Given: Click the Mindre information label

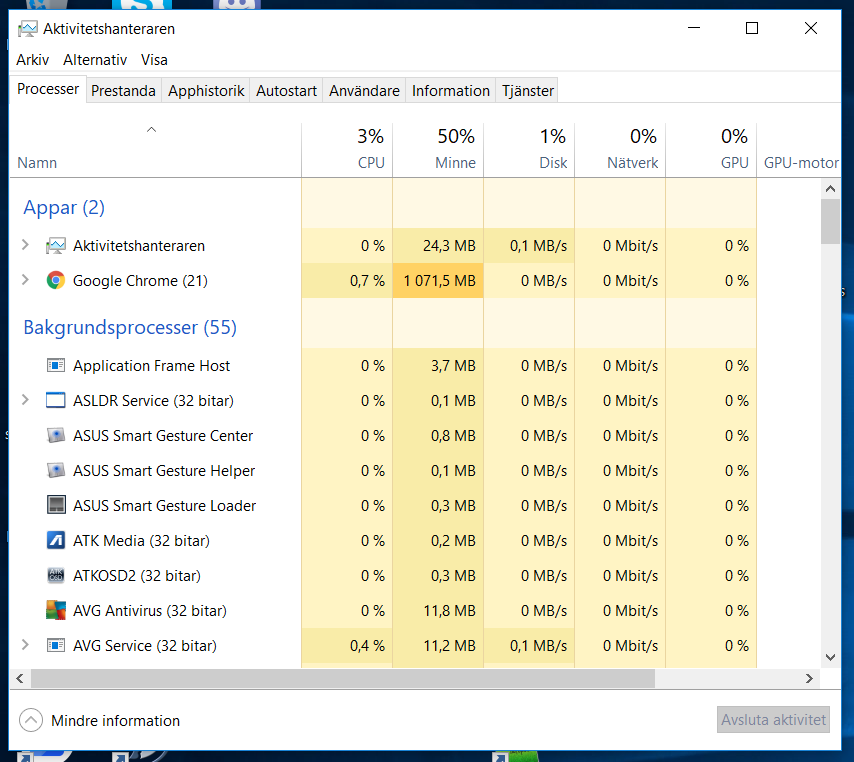Looking at the screenshot, I should tap(115, 721).
